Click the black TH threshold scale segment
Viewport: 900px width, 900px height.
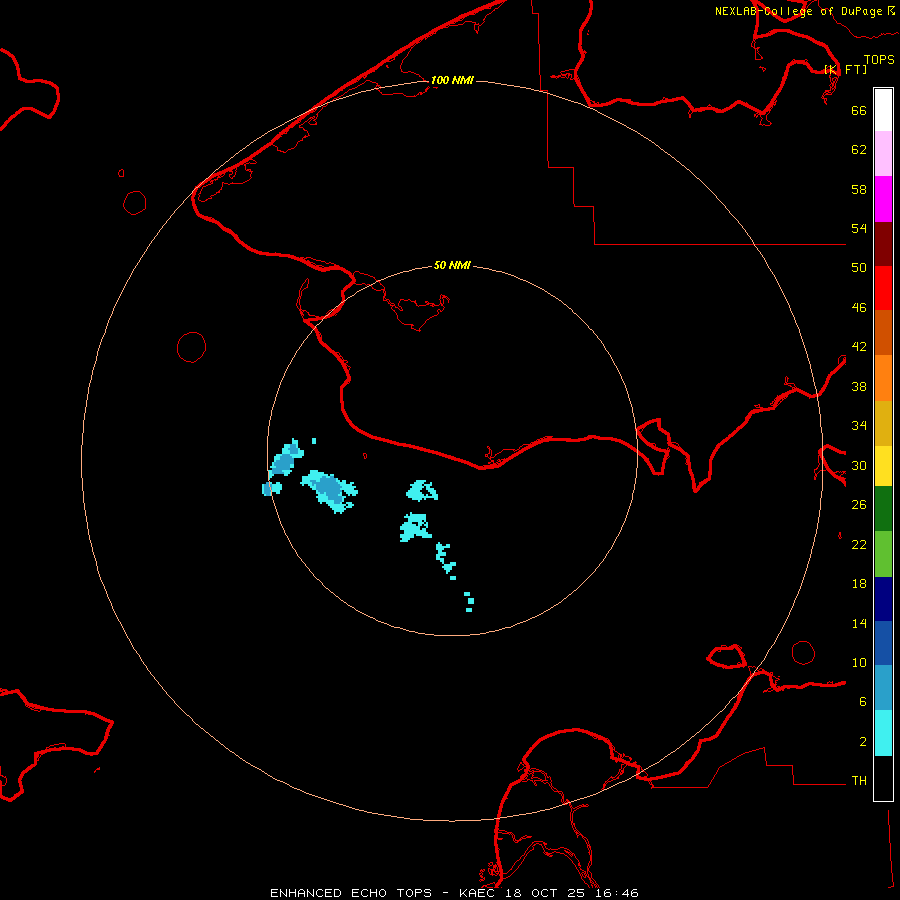click(x=883, y=778)
